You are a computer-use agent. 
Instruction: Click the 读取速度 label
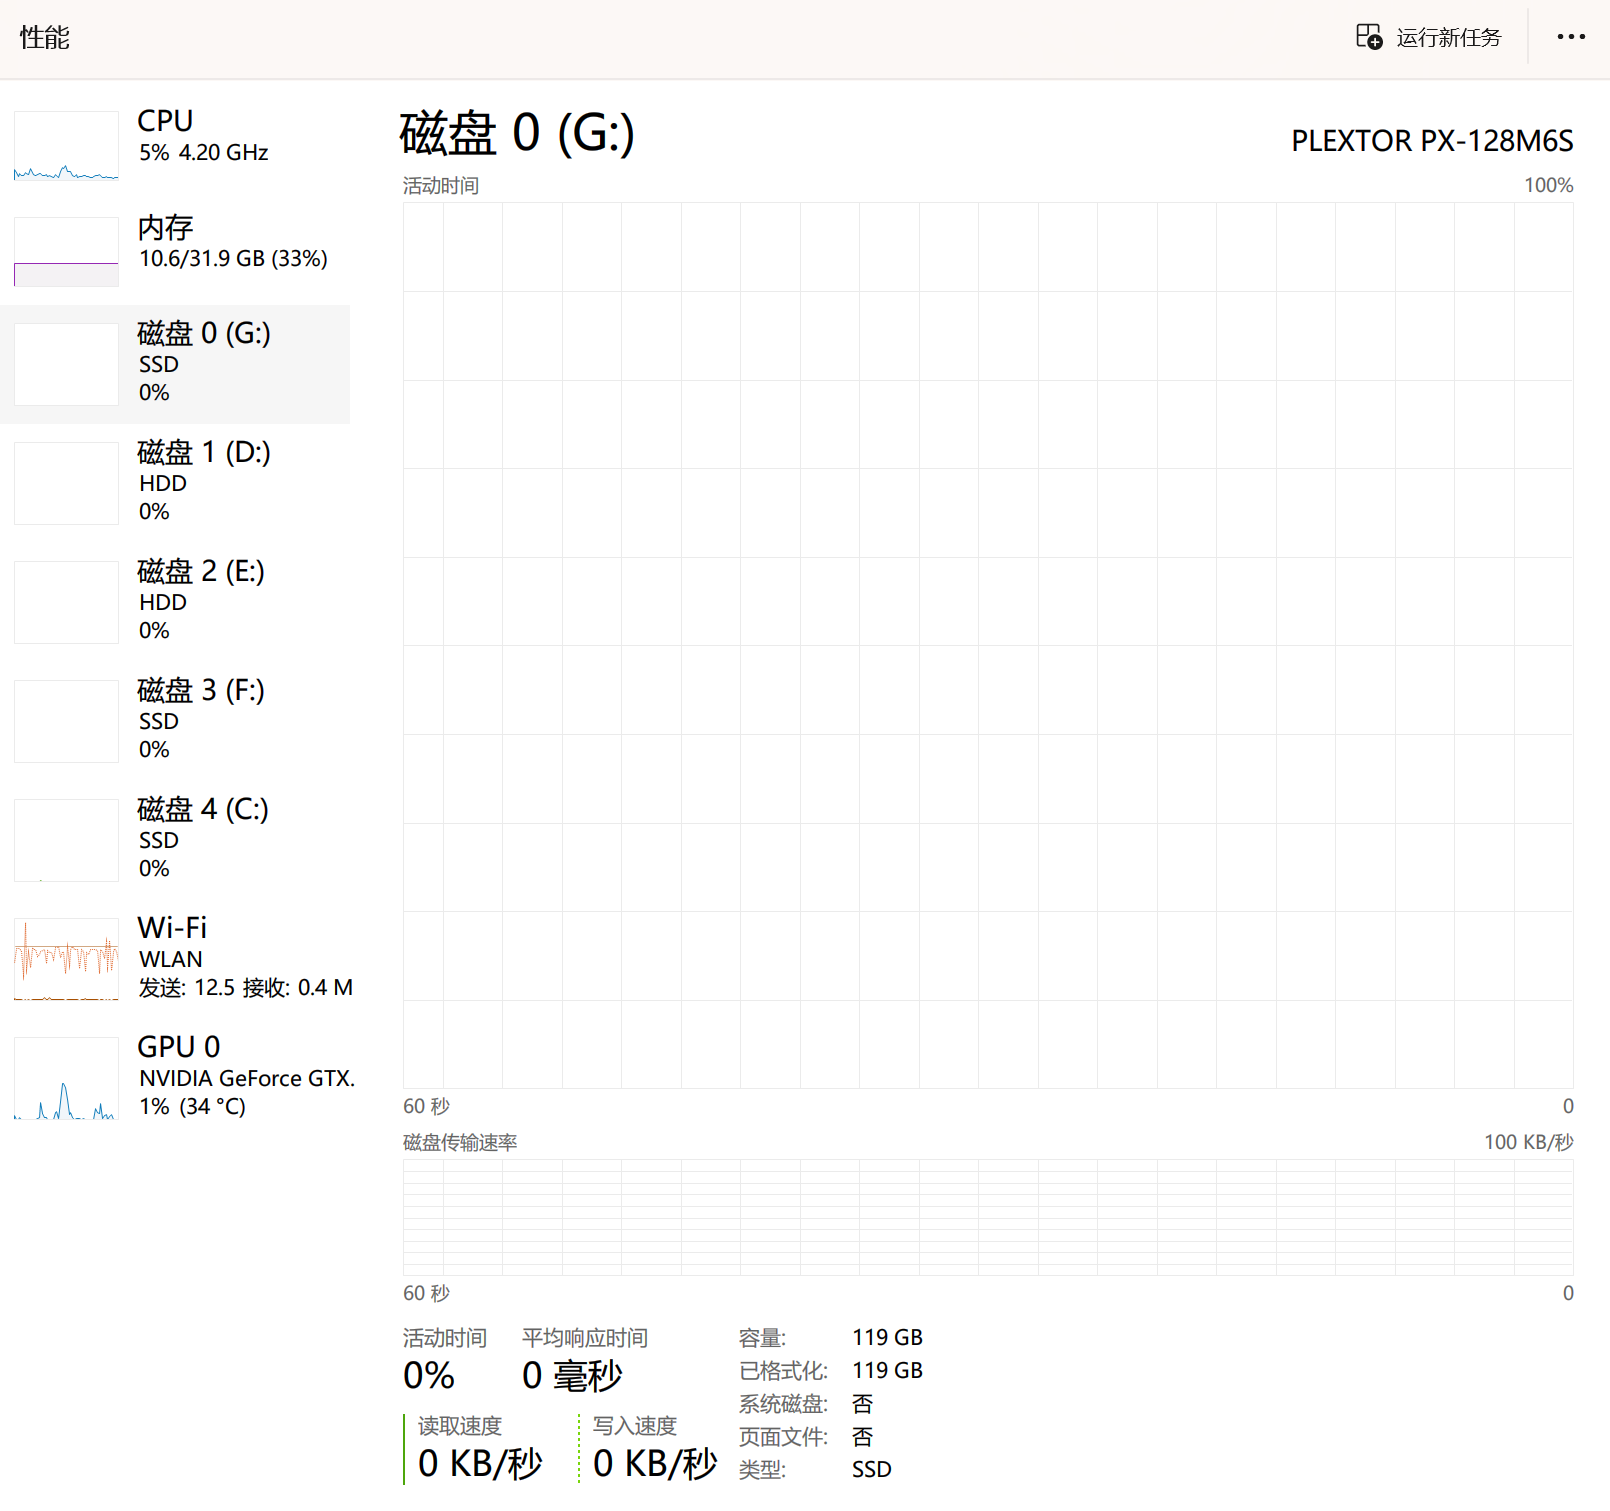460,1426
